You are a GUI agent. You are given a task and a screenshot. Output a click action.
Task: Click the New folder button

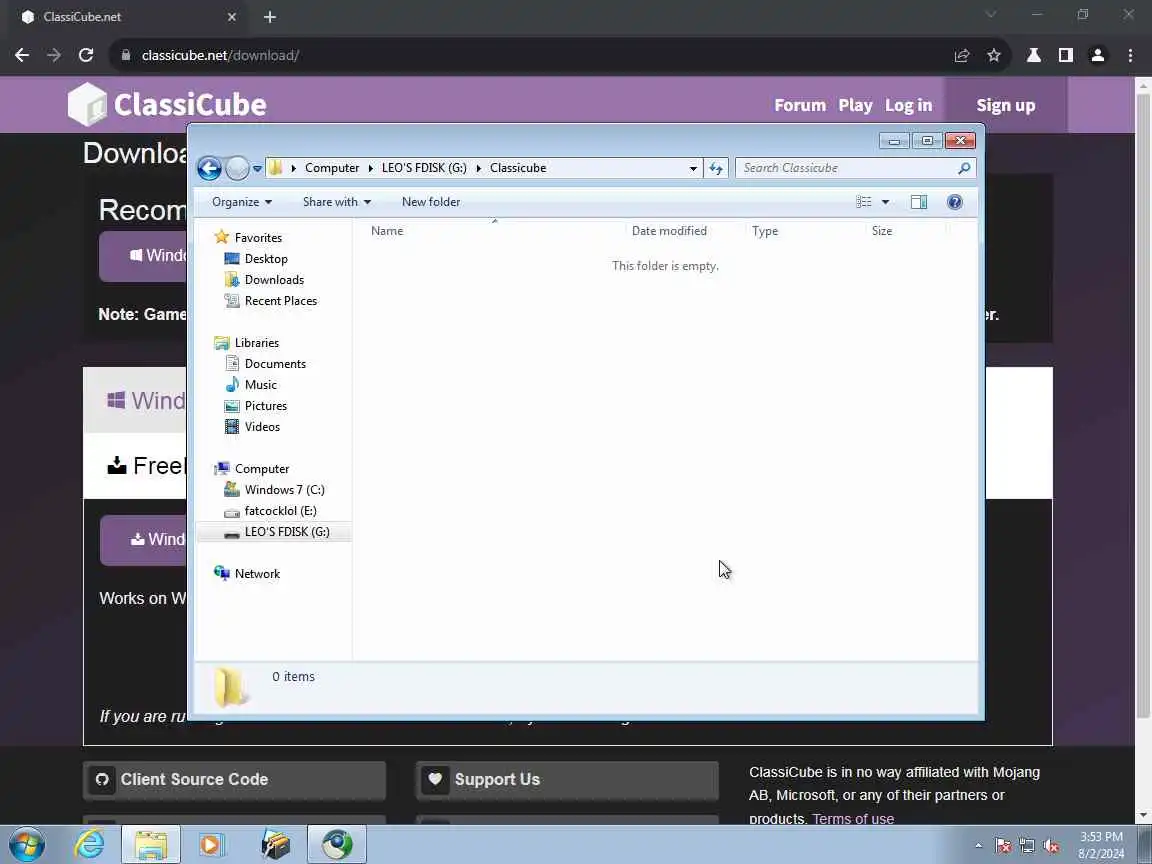click(431, 202)
